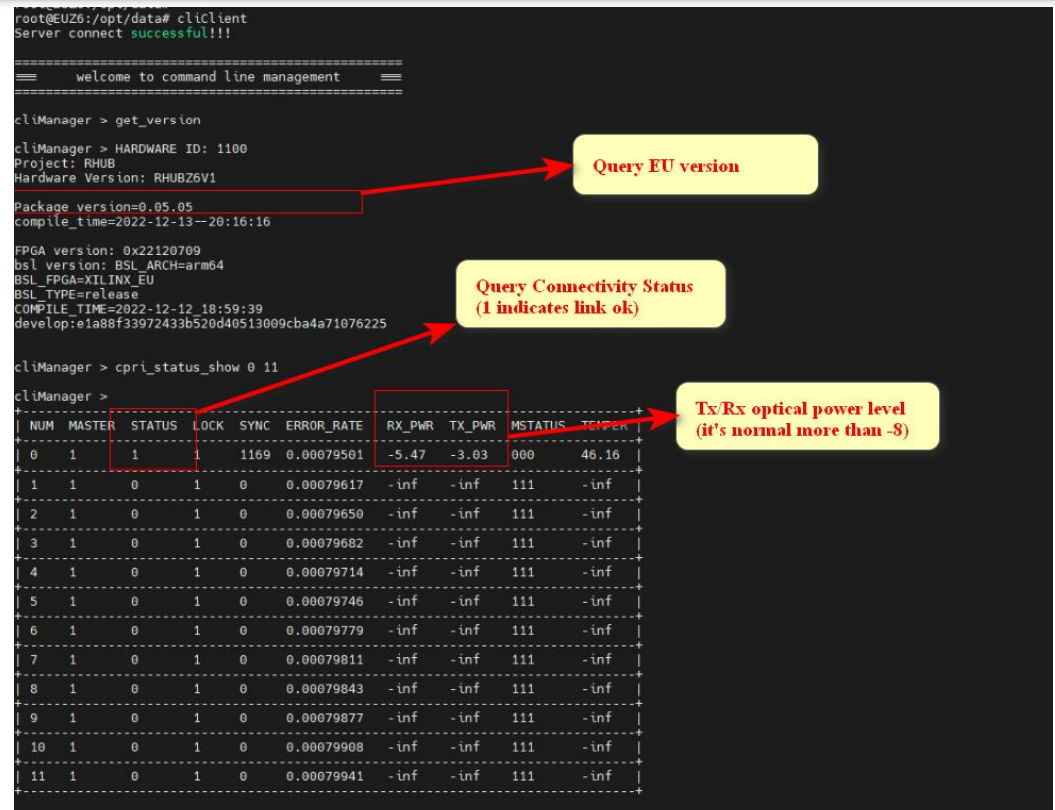This screenshot has width=1055, height=810.
Task: Select the TX_PWR column header
Action: [472, 426]
